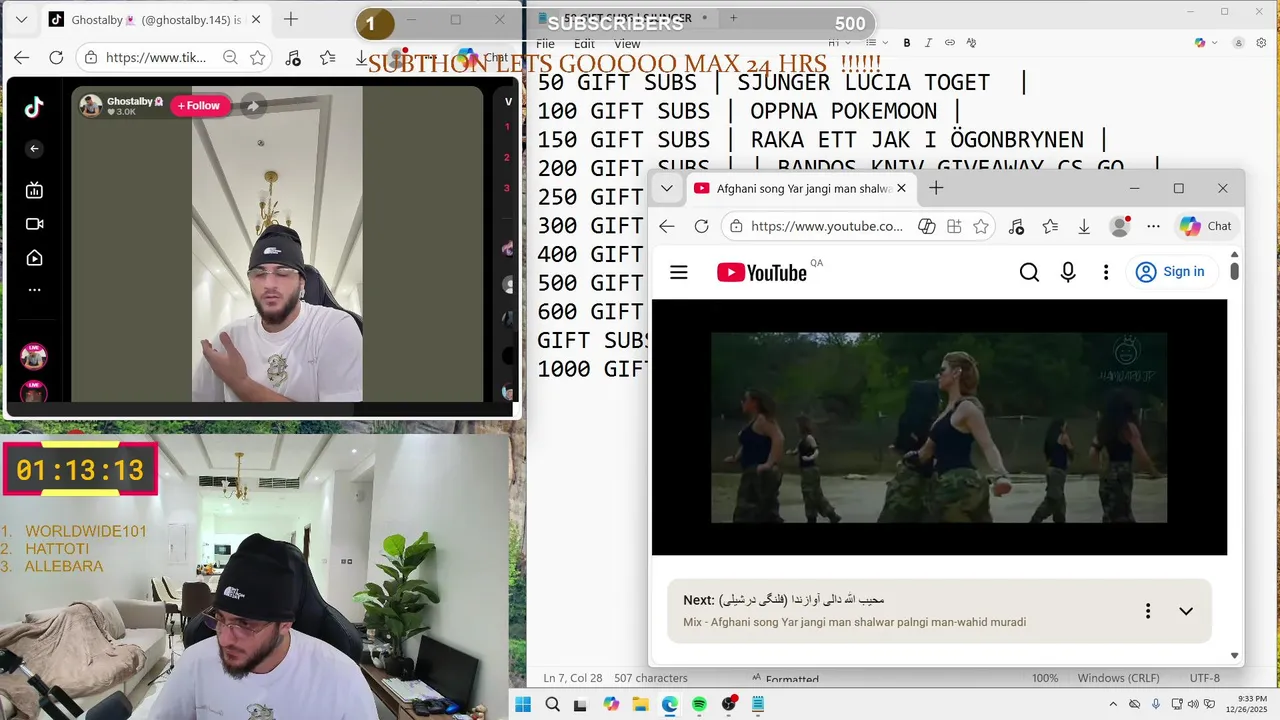Open Ghostalby's profile avatar on TikTok
Image resolution: width=1280 pixels, height=720 pixels.
click(x=91, y=106)
